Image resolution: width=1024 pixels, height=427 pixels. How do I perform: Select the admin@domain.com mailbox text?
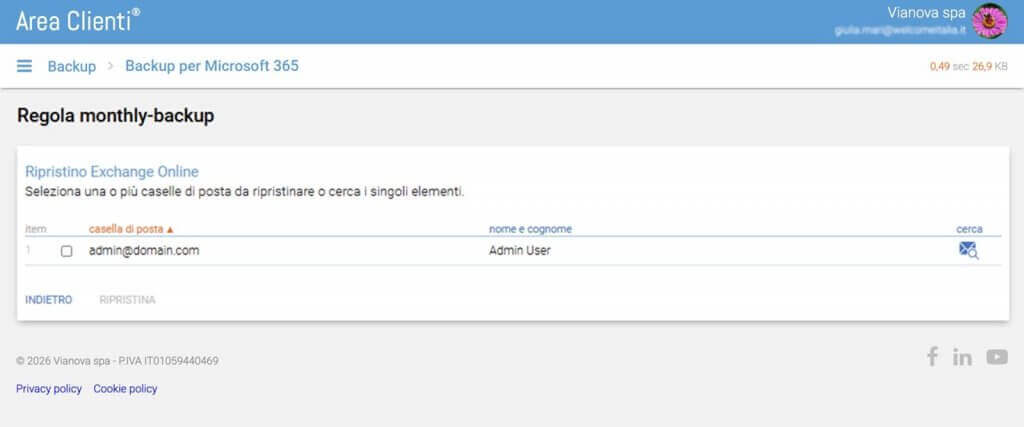tap(144, 250)
